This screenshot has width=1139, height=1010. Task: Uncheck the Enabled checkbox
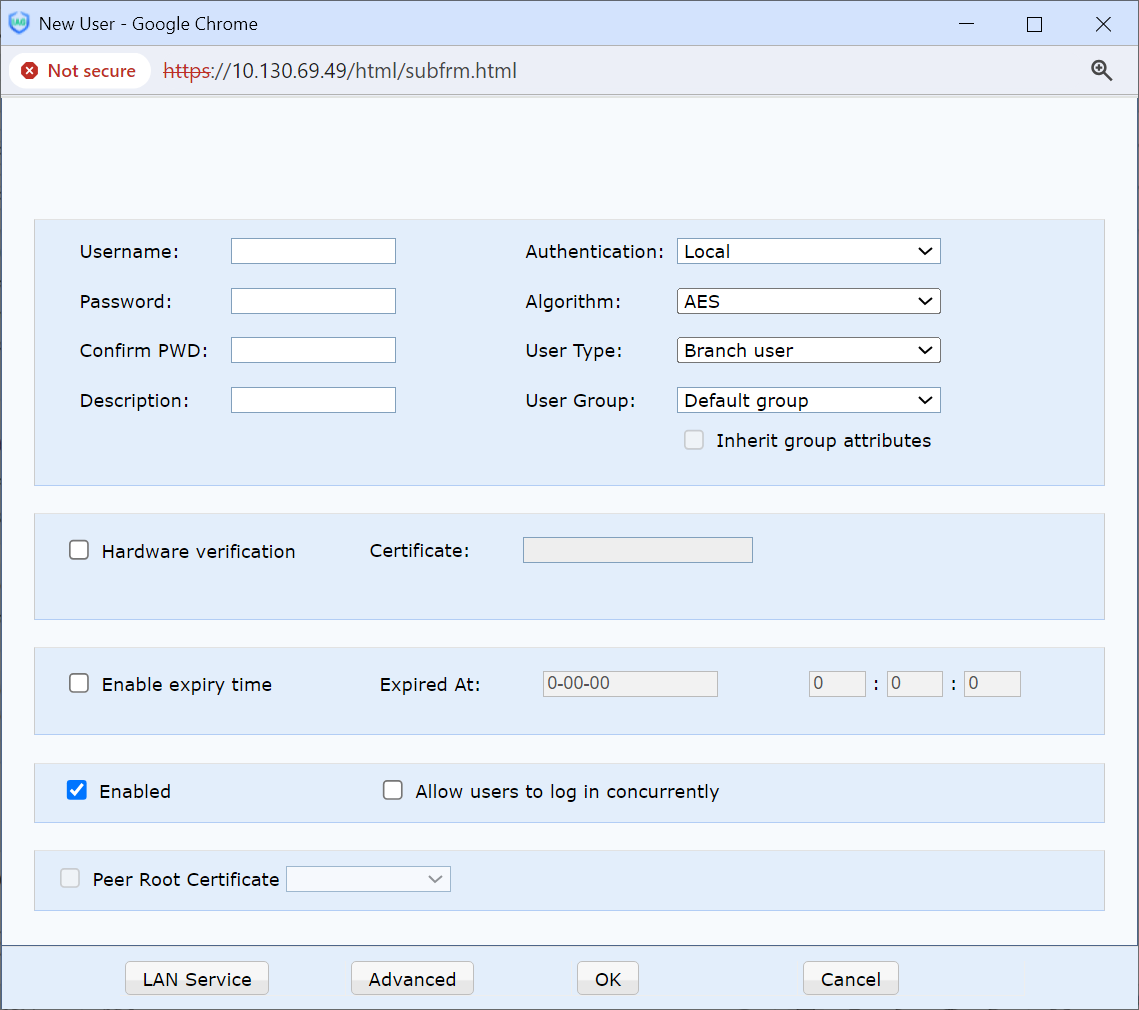point(77,791)
